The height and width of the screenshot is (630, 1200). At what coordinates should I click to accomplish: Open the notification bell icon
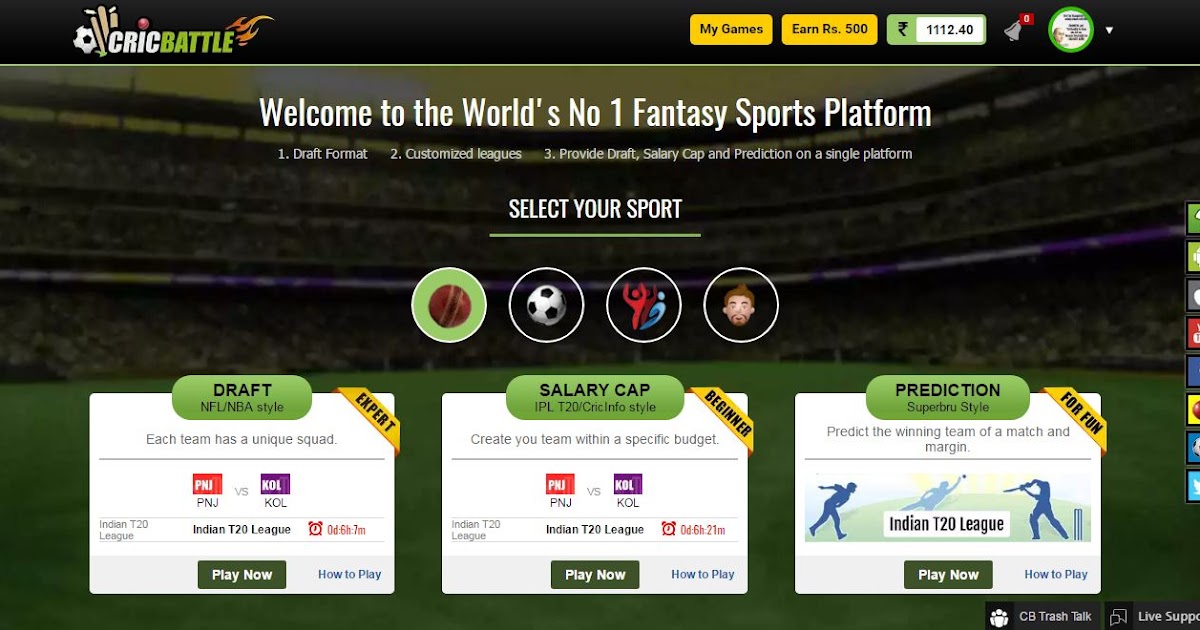[1014, 30]
